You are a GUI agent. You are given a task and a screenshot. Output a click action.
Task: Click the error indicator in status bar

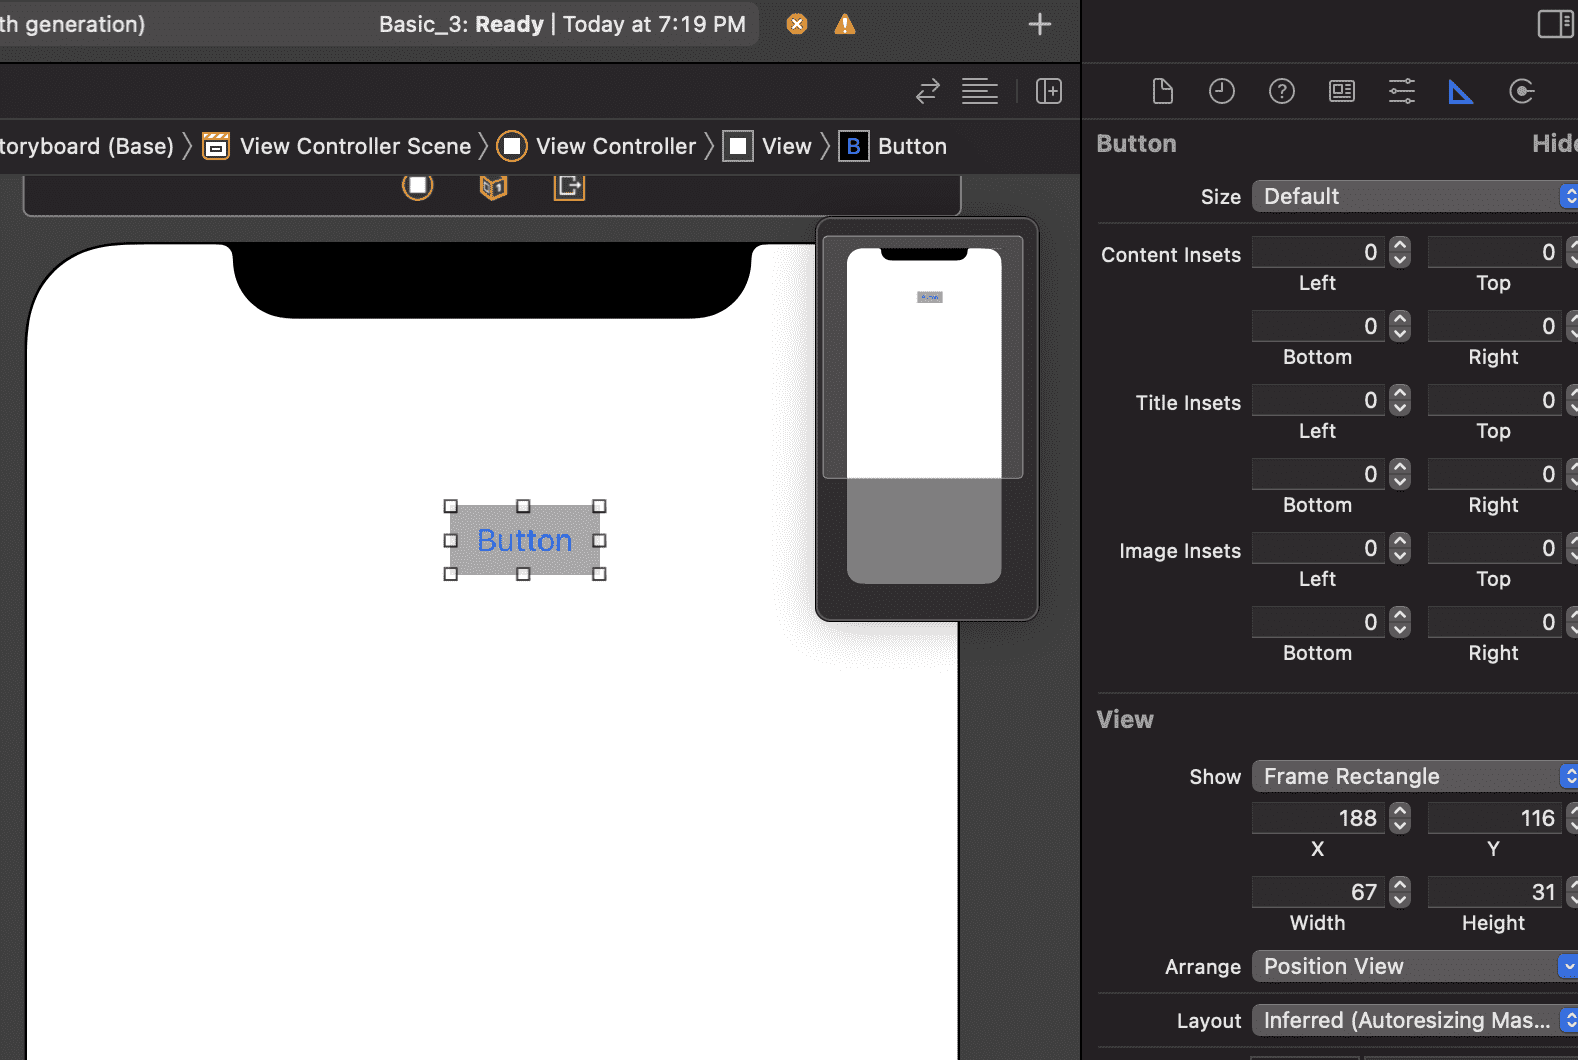tap(797, 24)
